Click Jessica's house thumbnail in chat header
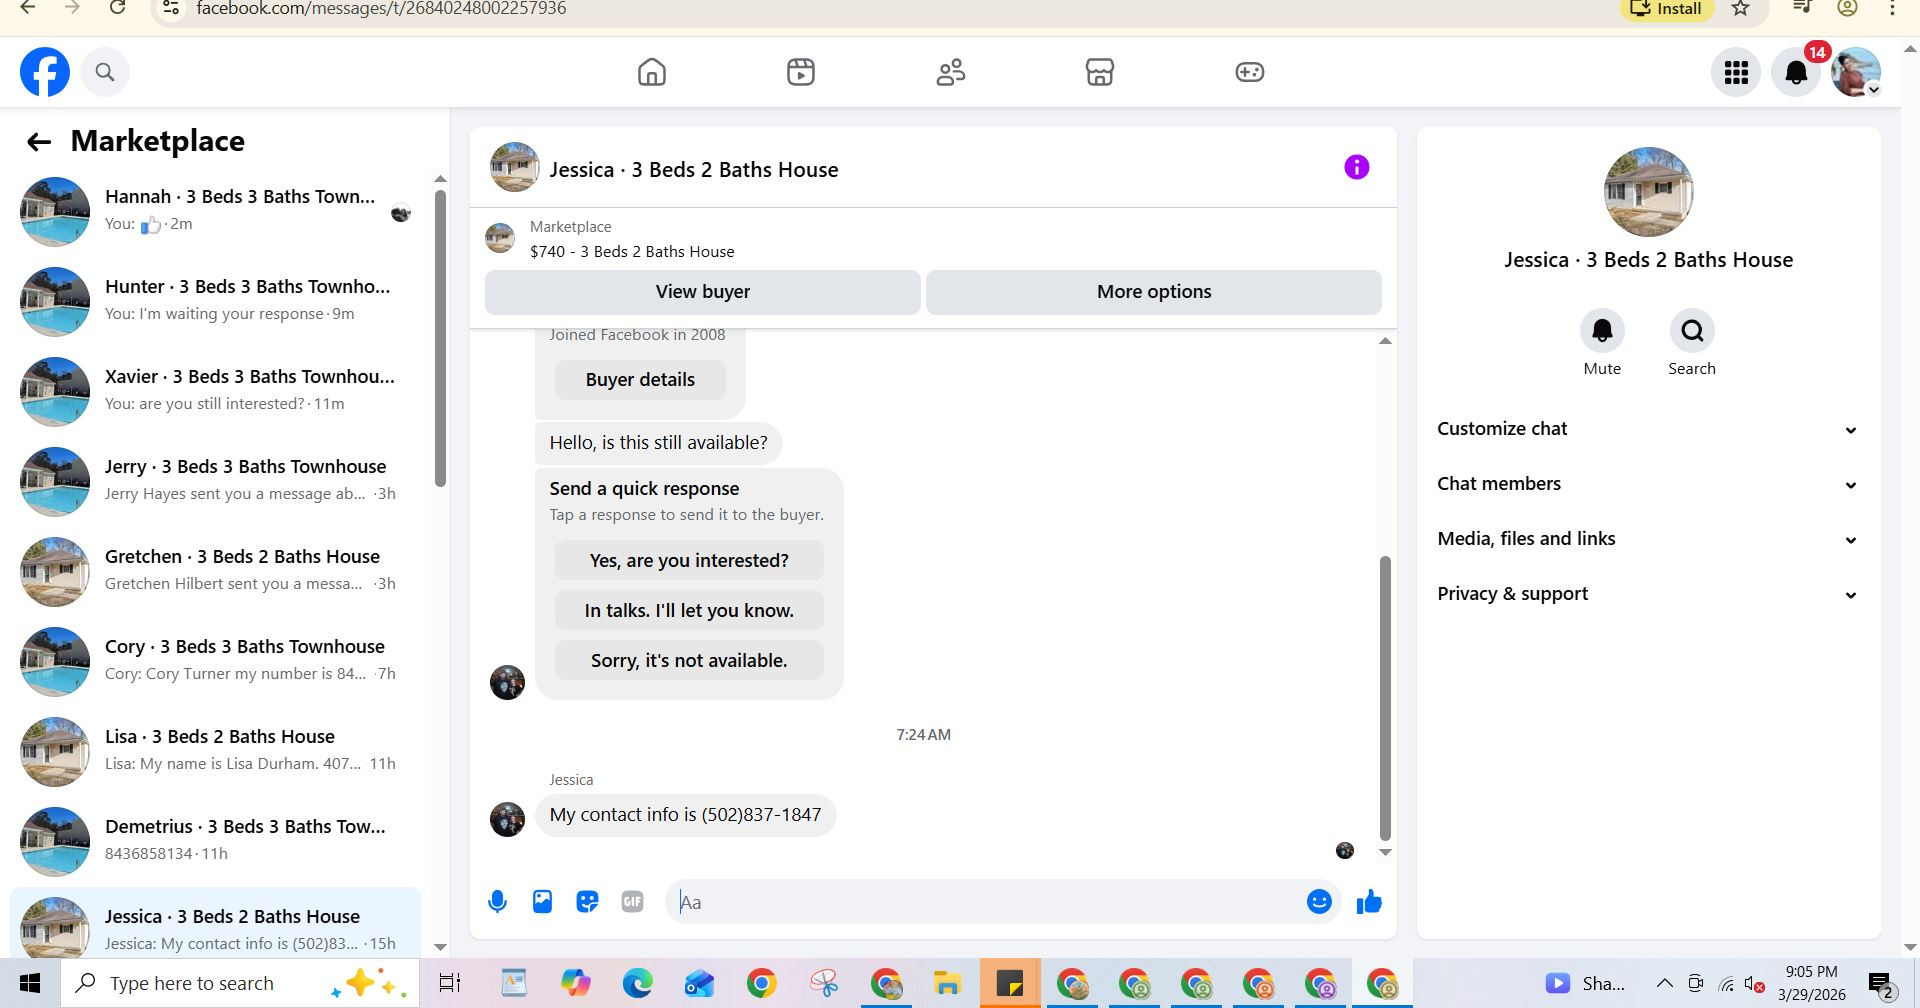 (x=515, y=168)
